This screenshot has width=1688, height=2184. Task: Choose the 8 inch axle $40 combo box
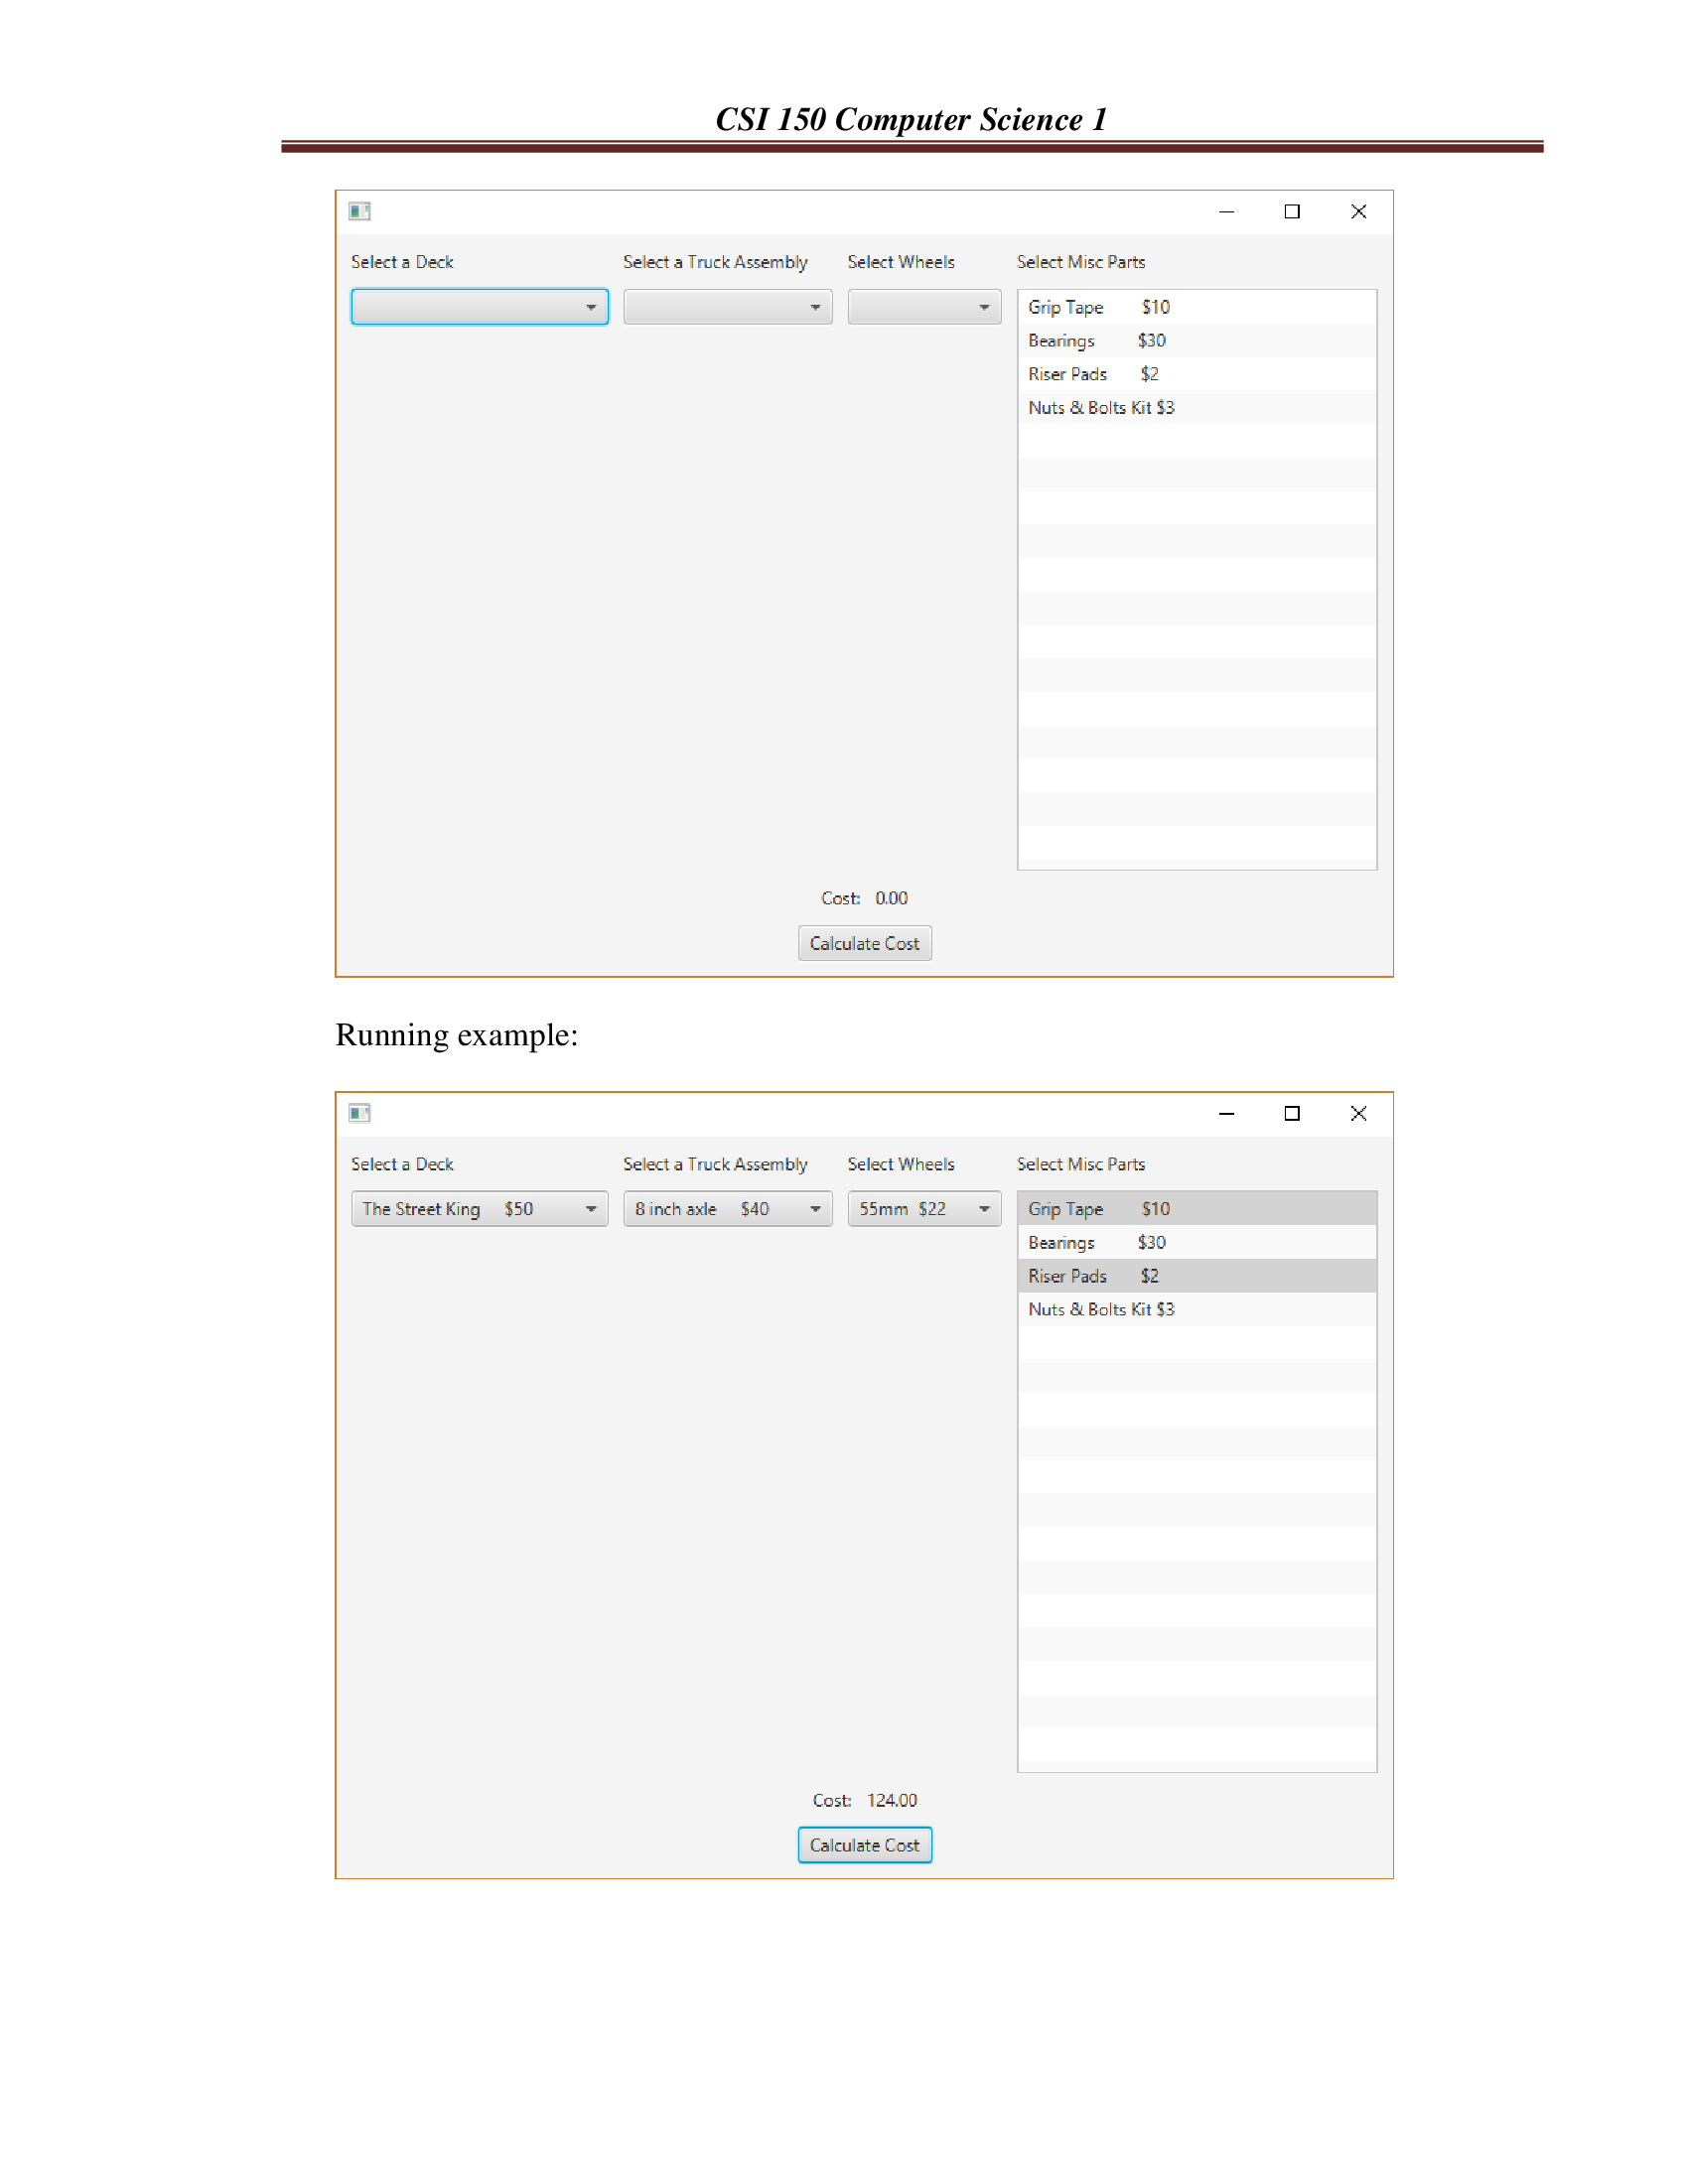[727, 1208]
